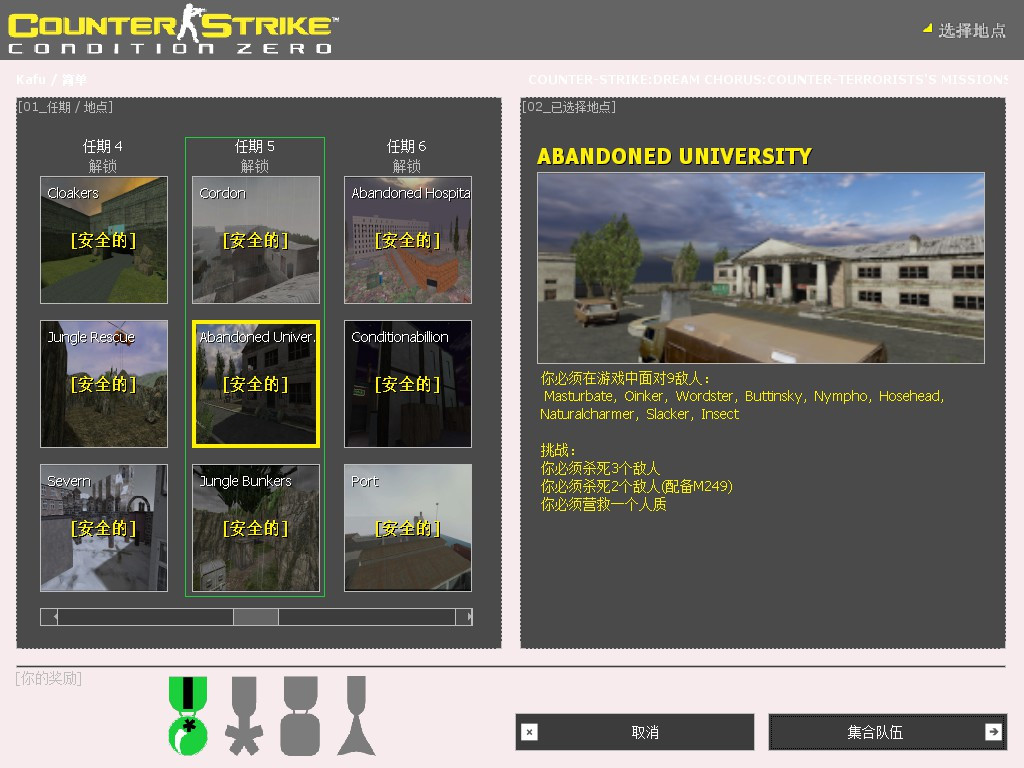
Task: Select the Conditionabillion map thumbnail
Action: (408, 383)
